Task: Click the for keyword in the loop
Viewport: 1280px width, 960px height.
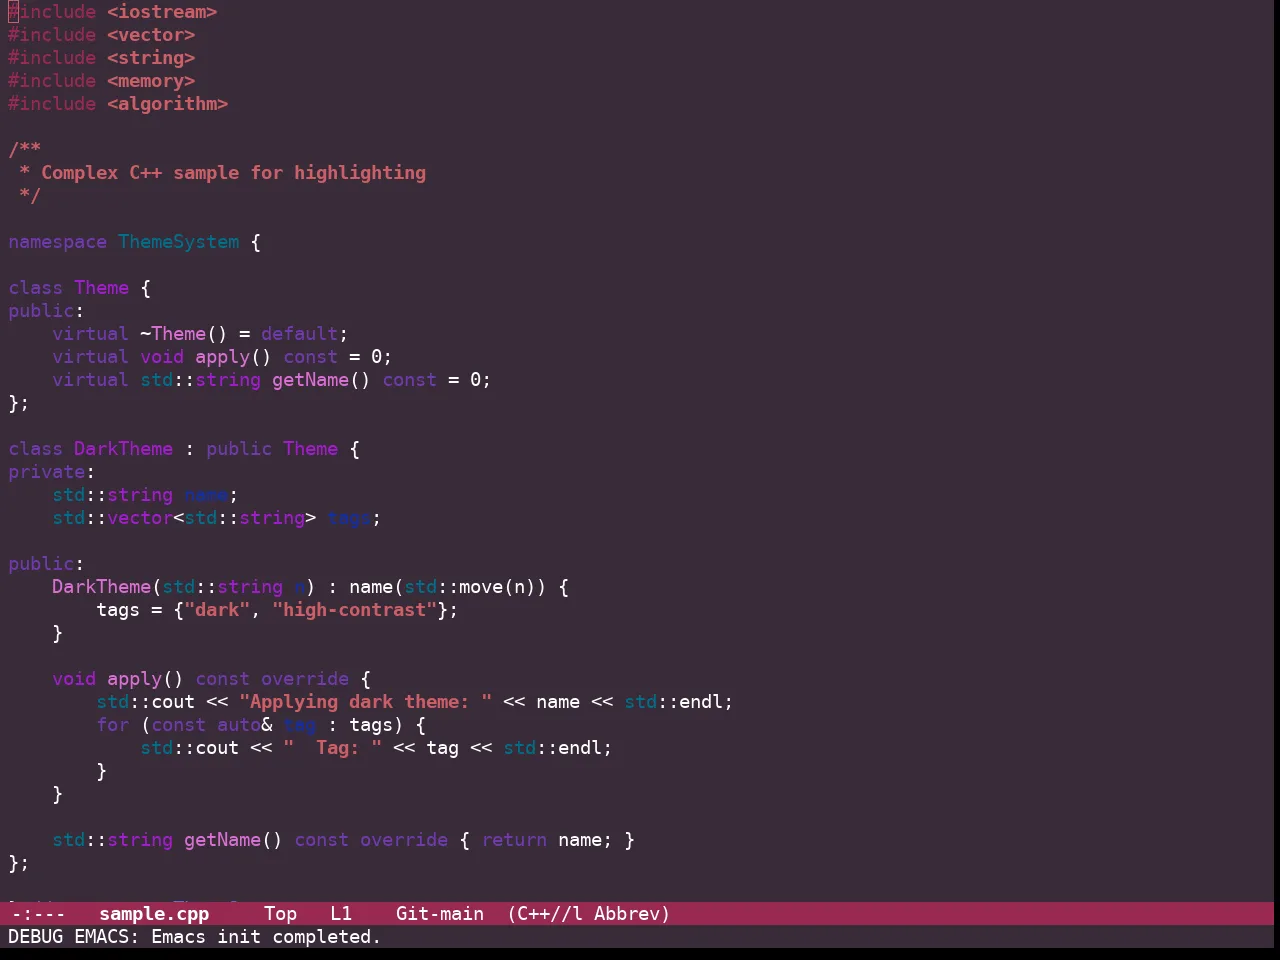Action: tap(112, 725)
